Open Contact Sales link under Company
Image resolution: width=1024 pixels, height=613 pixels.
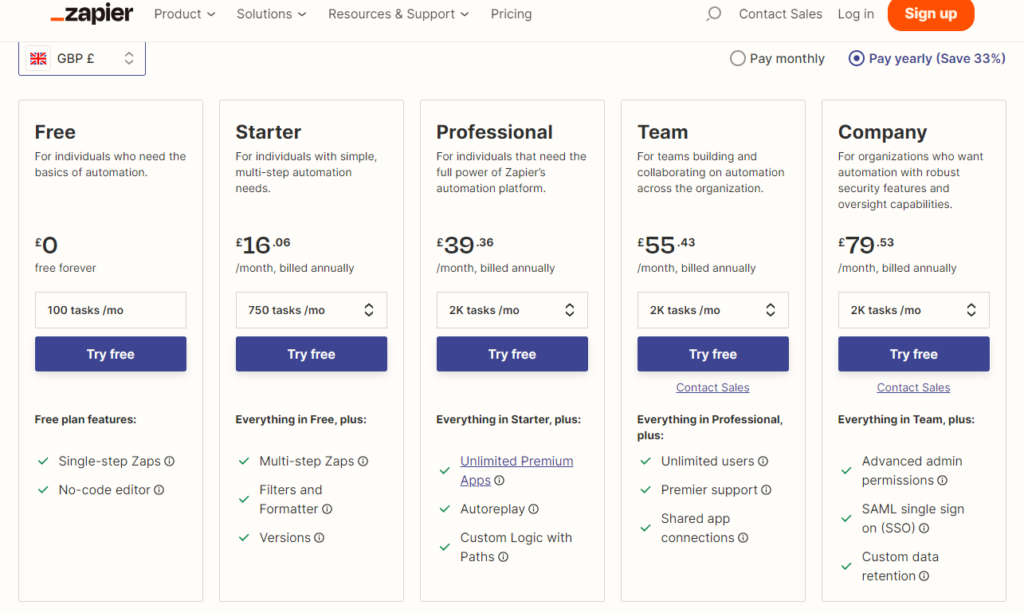coord(913,388)
